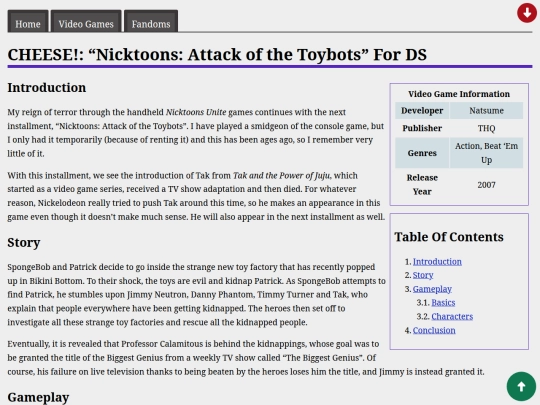
Task: Click the paragraph starting 'With this installment'
Action: (196, 196)
